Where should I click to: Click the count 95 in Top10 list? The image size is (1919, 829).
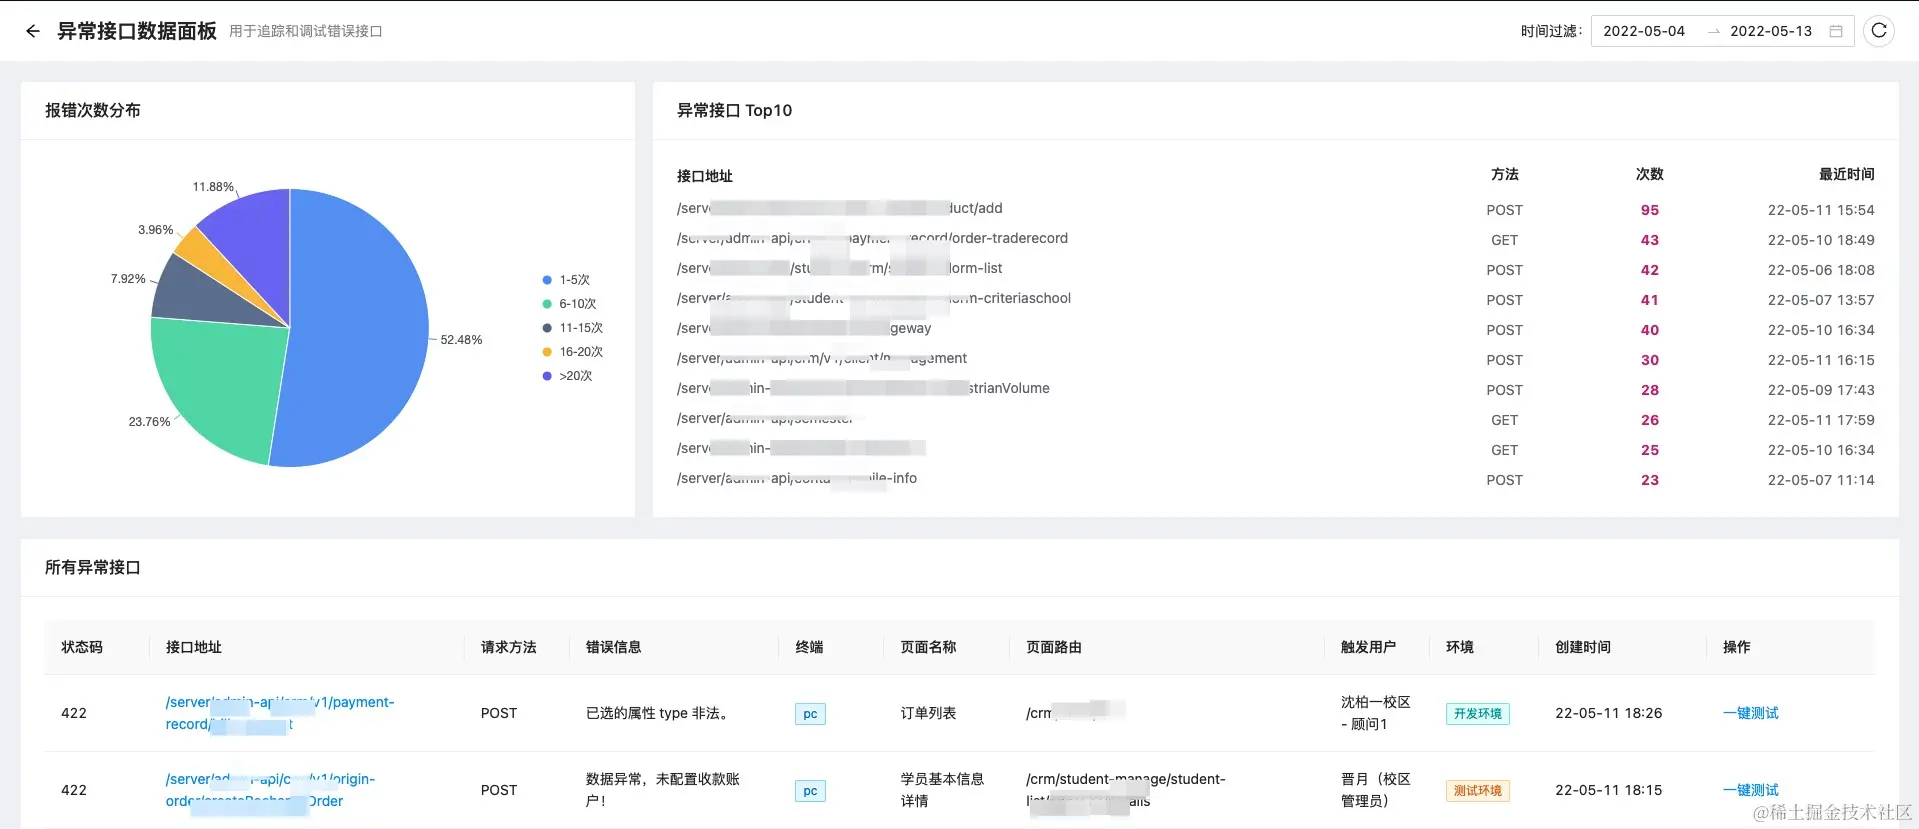[x=1650, y=210]
